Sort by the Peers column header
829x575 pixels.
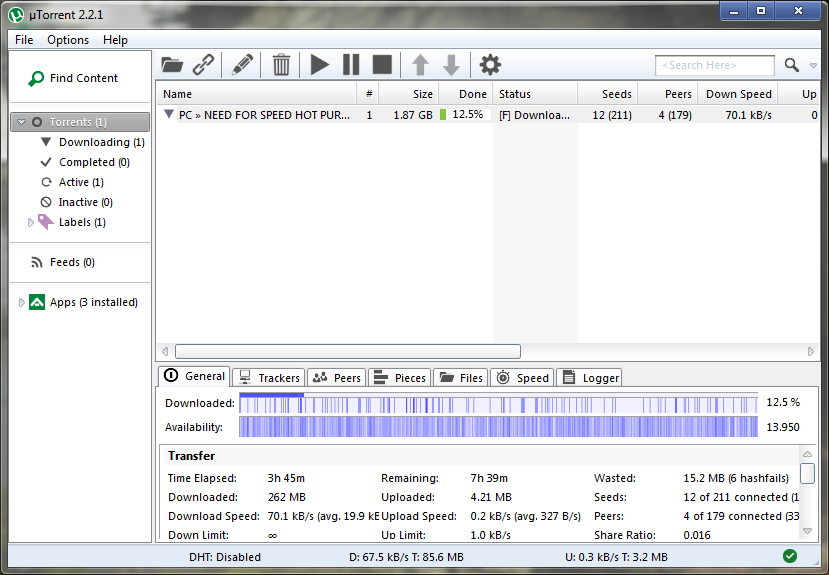[668, 94]
